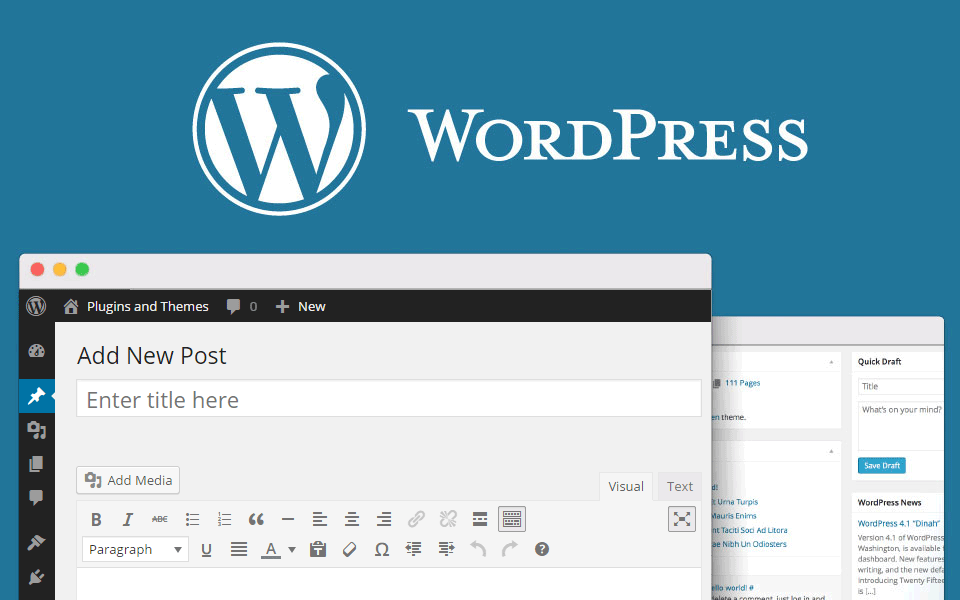Toggle italic formatting
This screenshot has height=600, width=960.
128,518
